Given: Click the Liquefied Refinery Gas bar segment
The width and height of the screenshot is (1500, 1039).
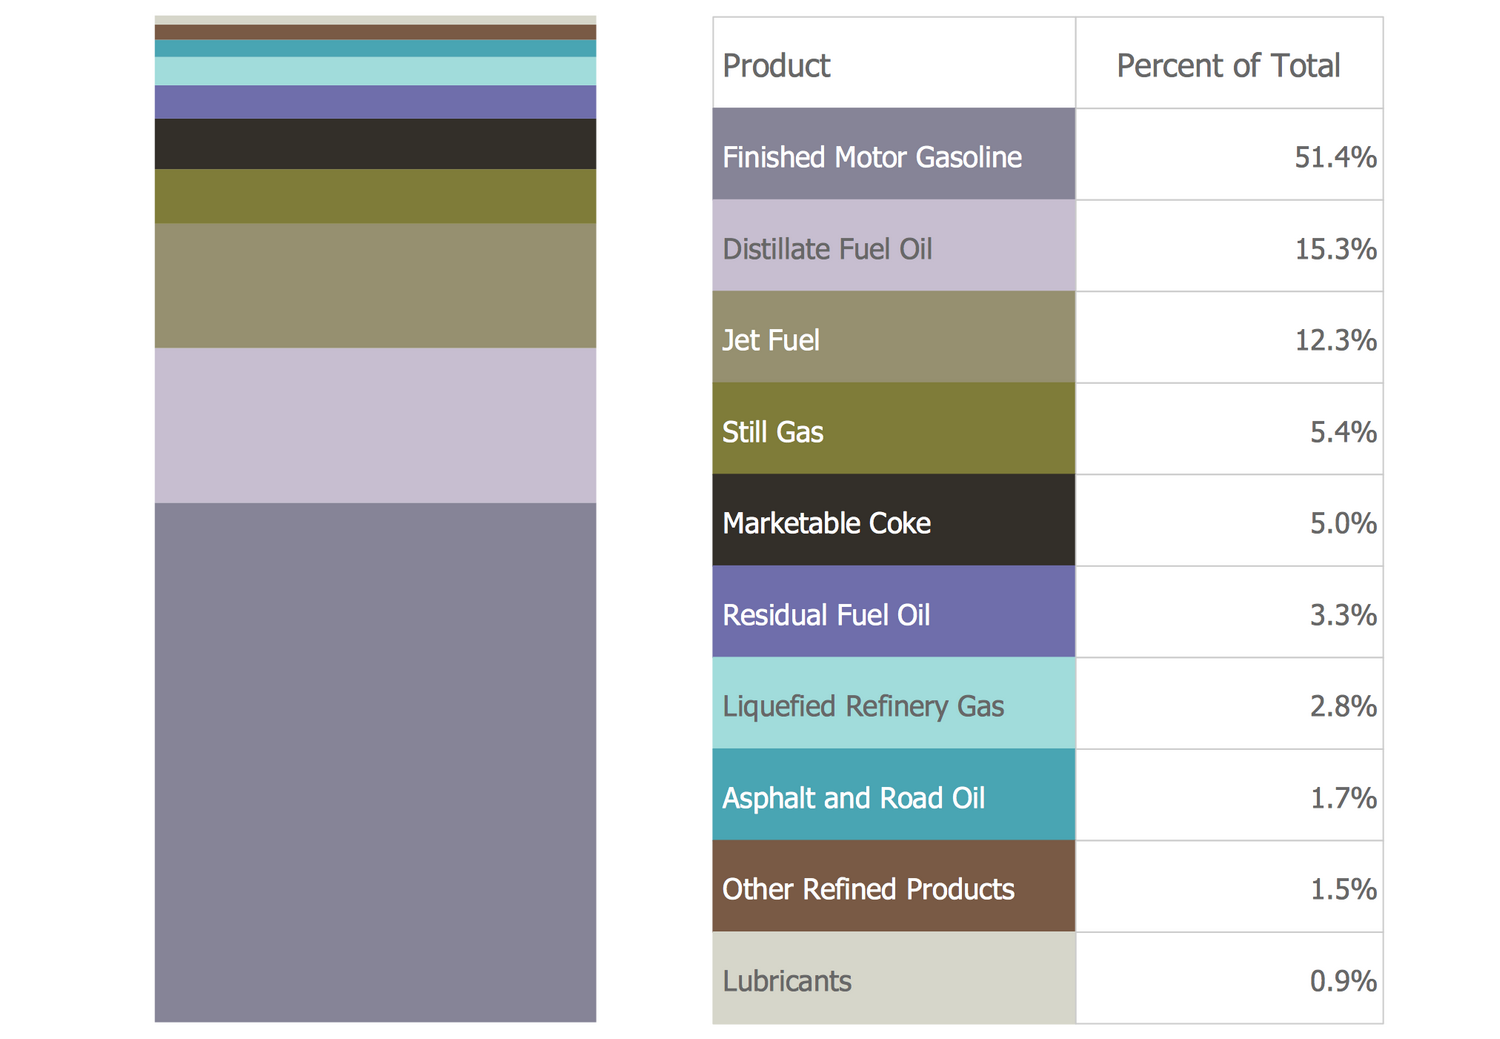Looking at the screenshot, I should (375, 71).
